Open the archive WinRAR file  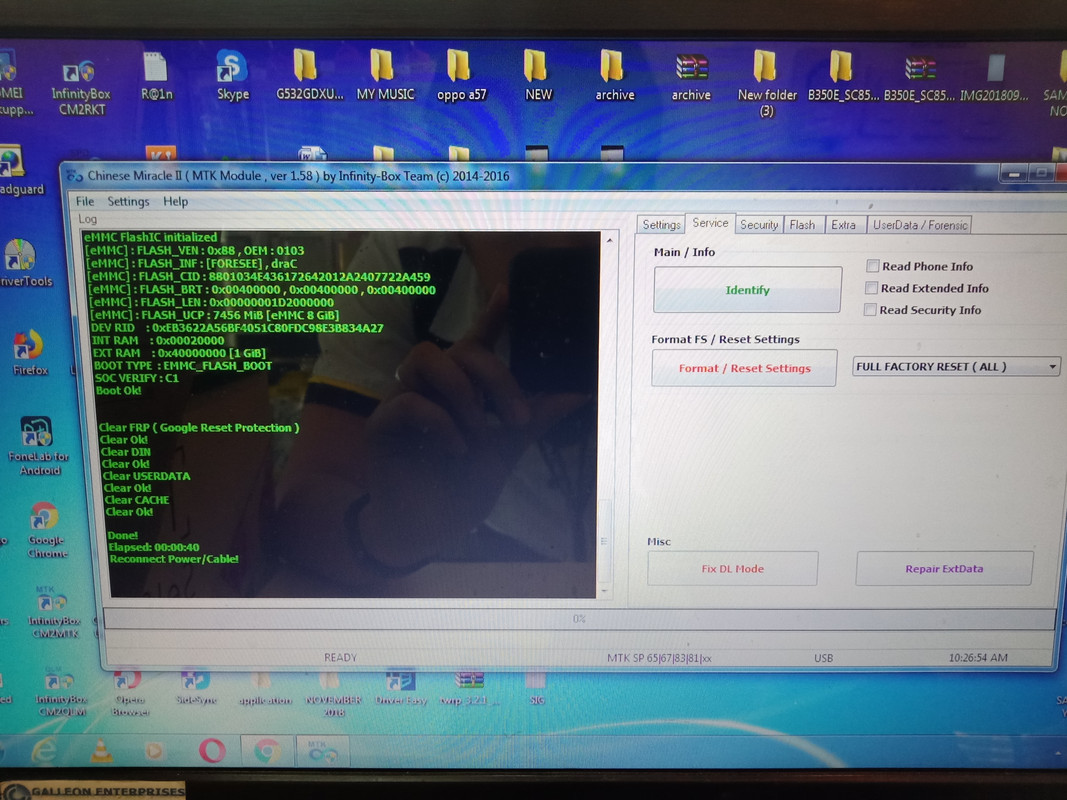pos(691,76)
